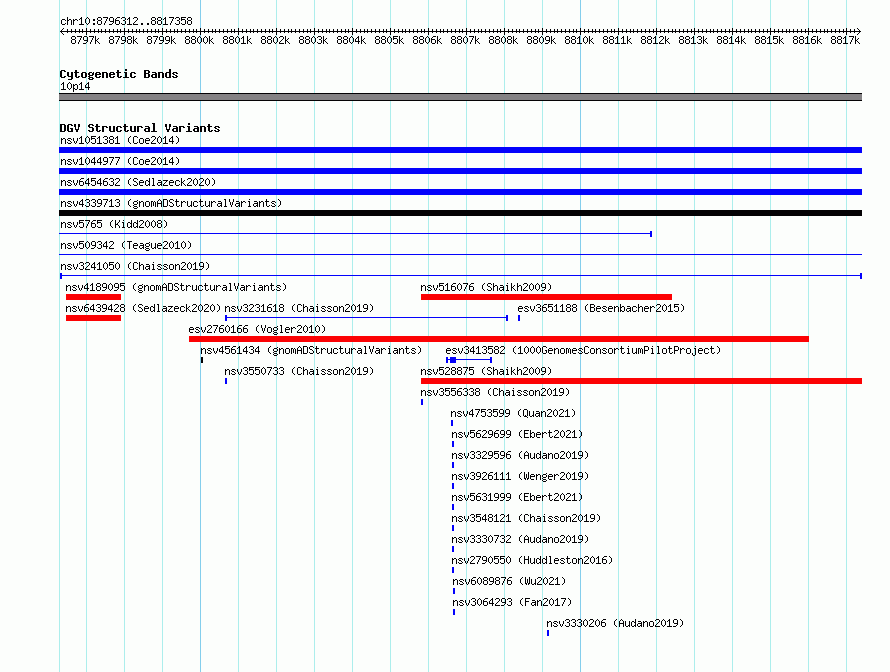Image resolution: width=890 pixels, height=672 pixels.
Task: Open the nsv3329596 (Audano2019) label
Action: [520, 455]
